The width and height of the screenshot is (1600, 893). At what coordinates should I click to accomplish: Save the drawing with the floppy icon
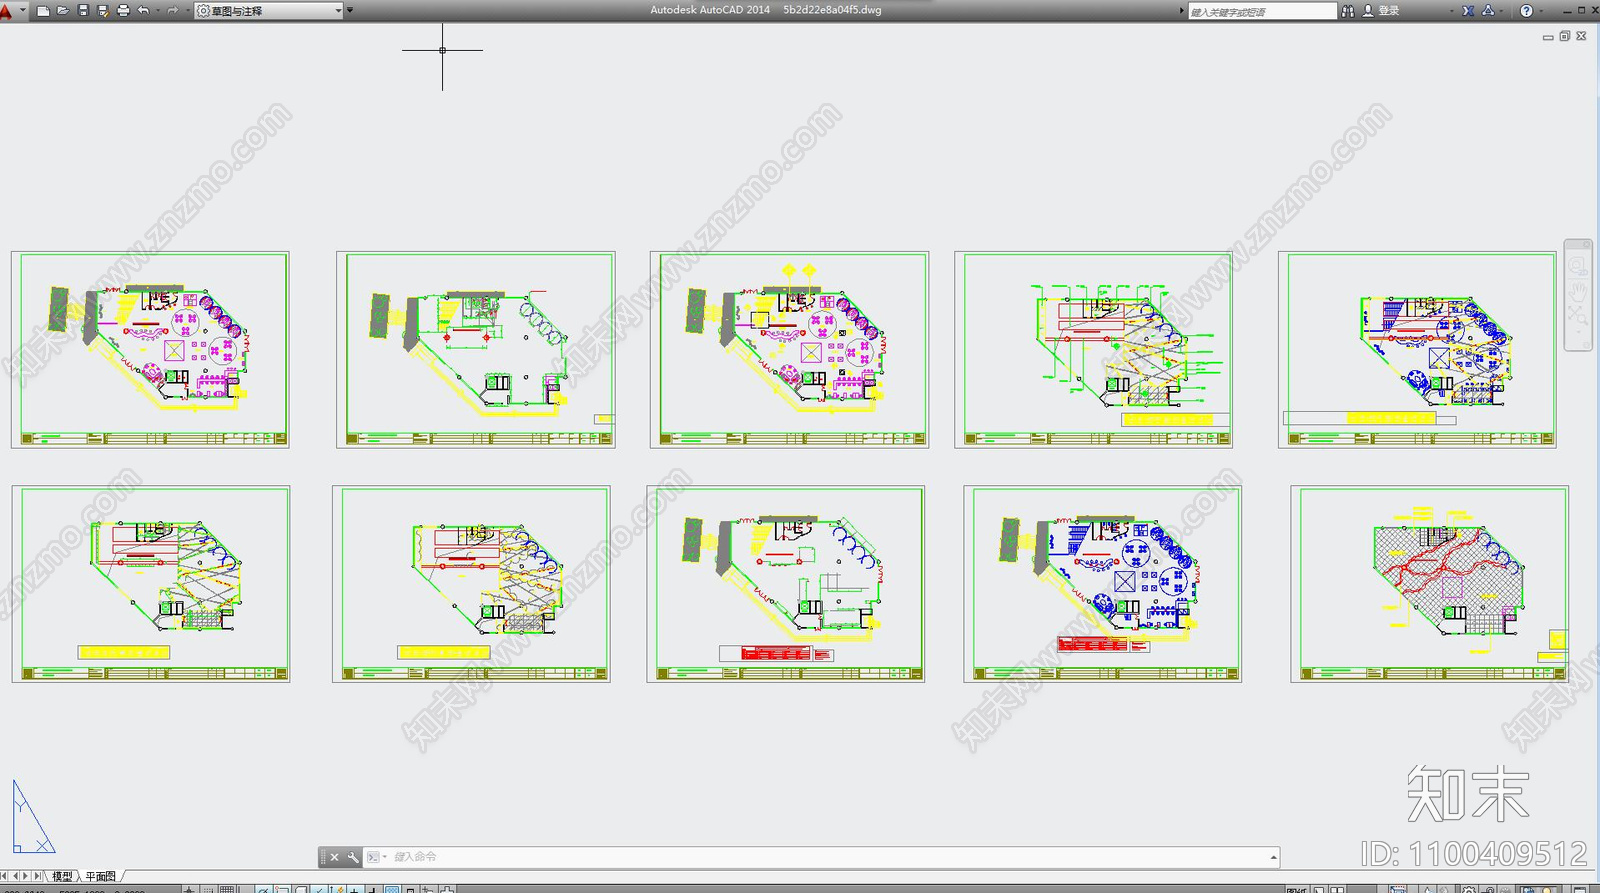tap(83, 11)
